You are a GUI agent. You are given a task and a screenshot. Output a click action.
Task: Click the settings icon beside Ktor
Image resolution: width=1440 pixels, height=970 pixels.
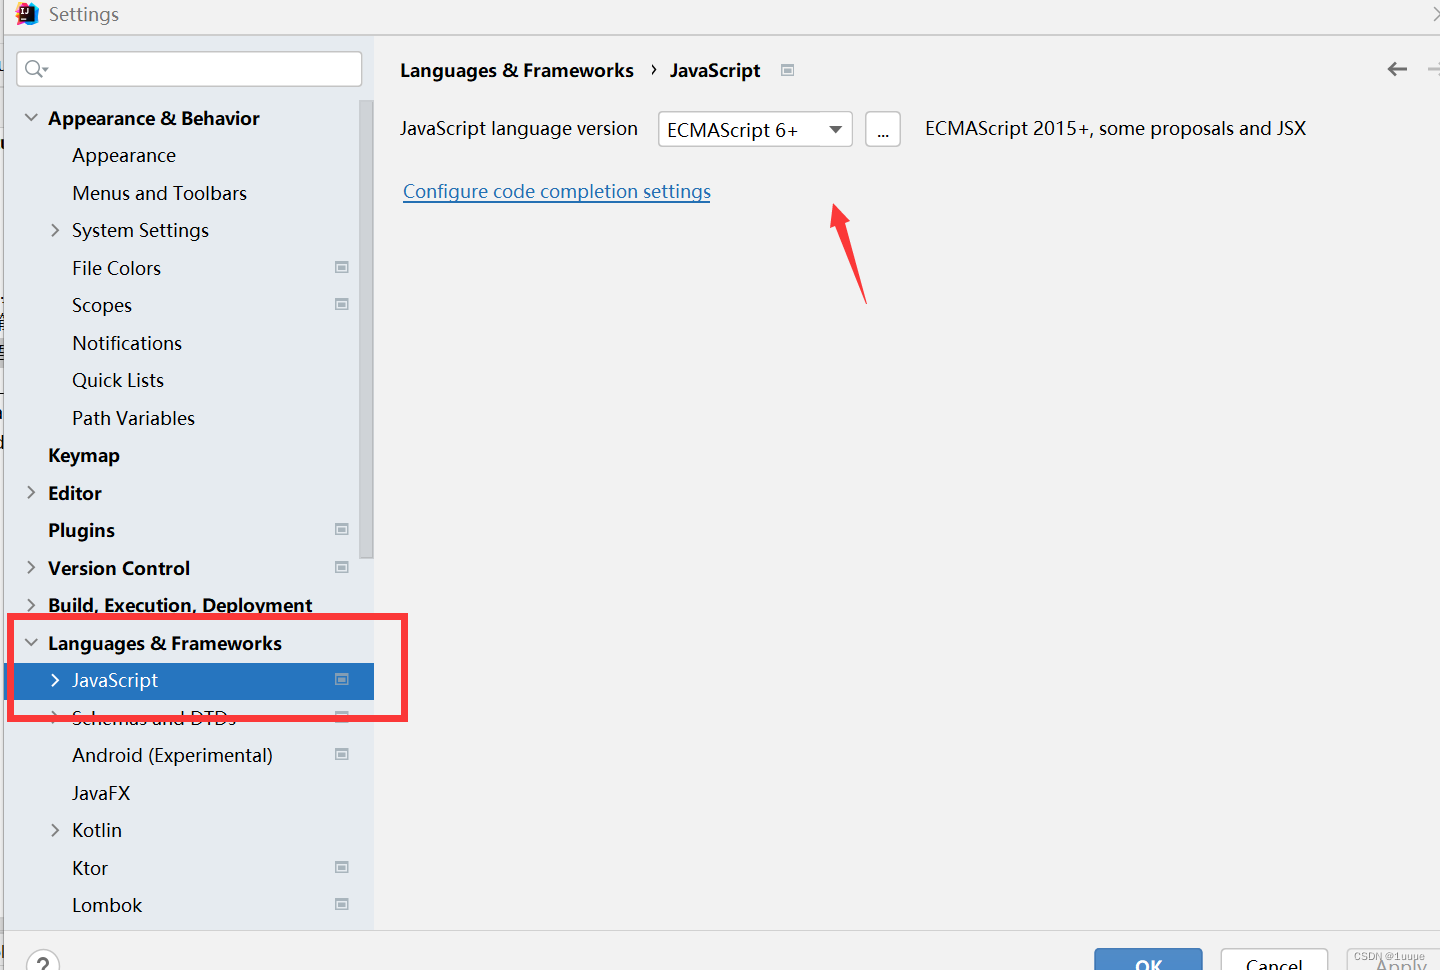click(341, 867)
